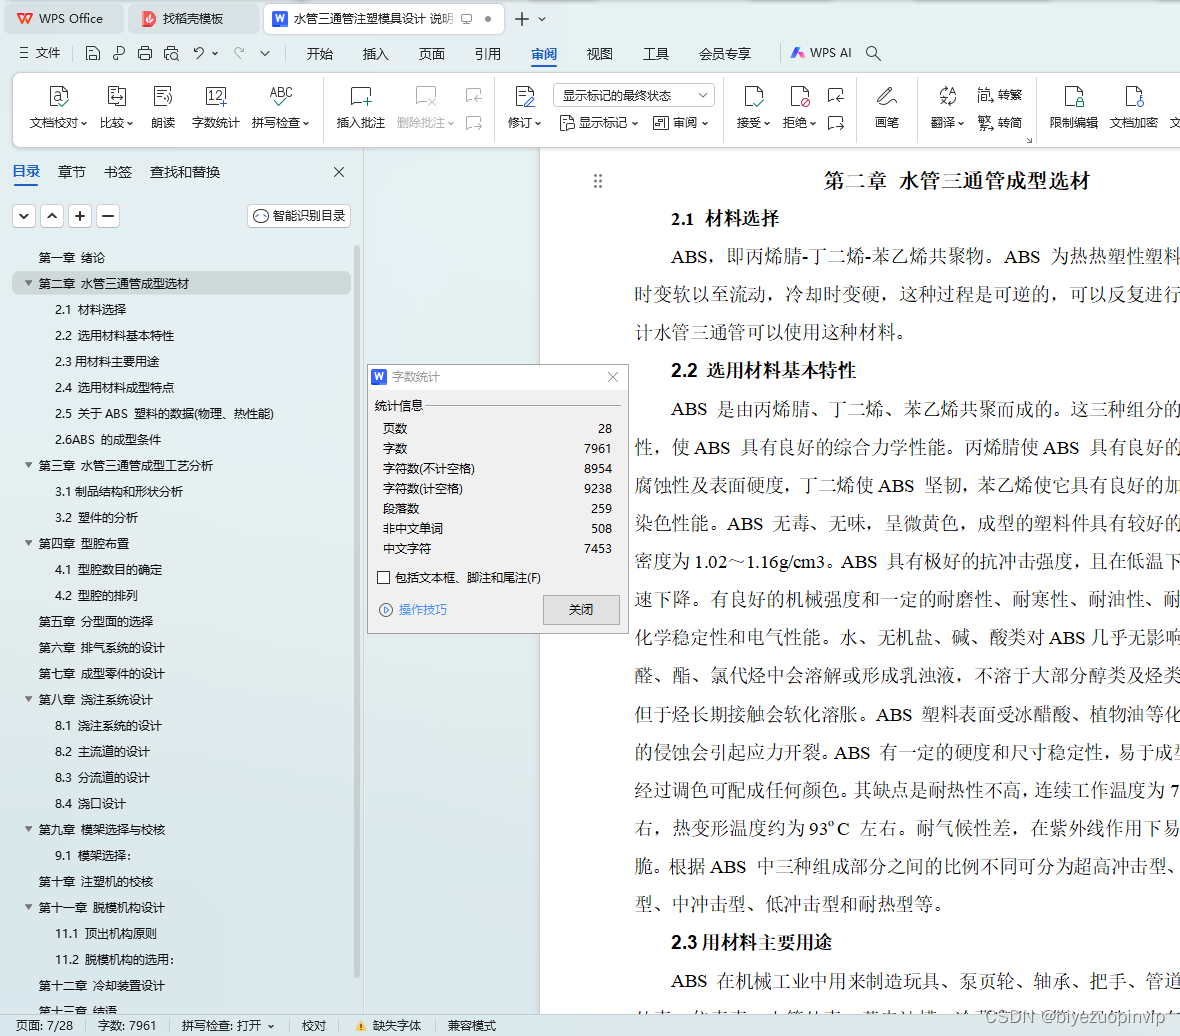Open WPS AI assistant
1180x1036 pixels.
tap(821, 53)
